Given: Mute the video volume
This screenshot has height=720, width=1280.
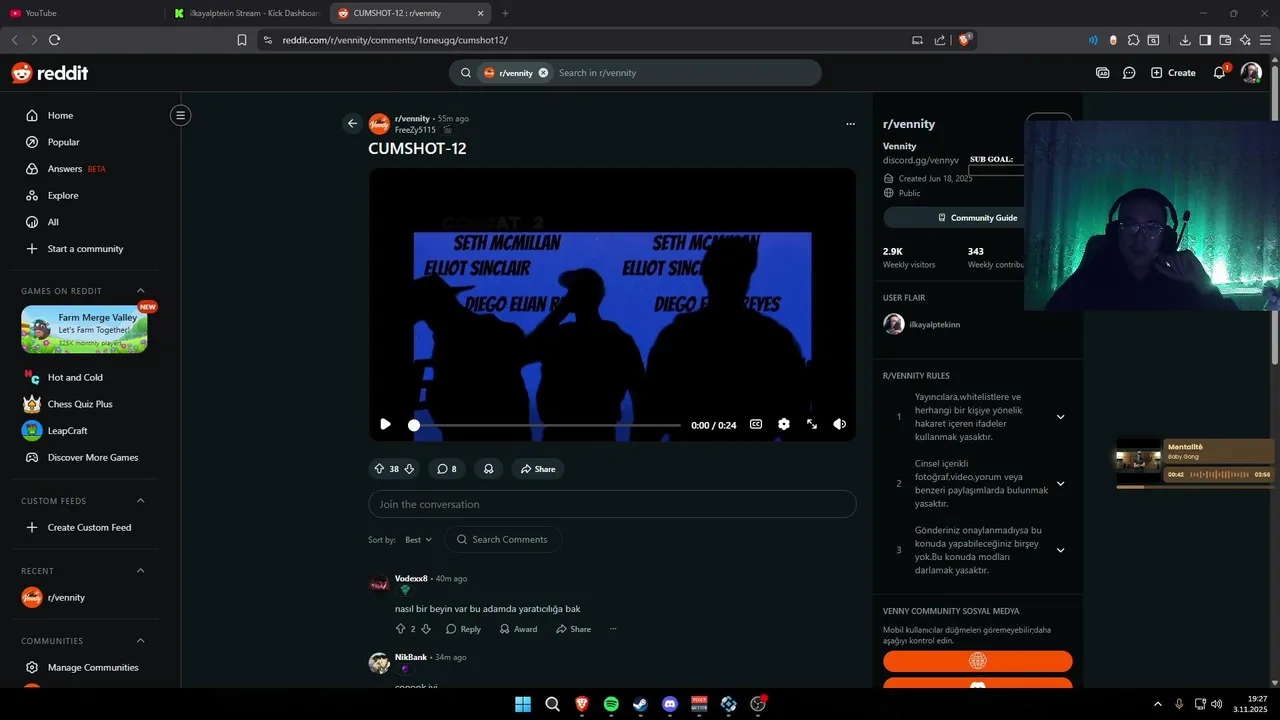Looking at the screenshot, I should click(840, 424).
